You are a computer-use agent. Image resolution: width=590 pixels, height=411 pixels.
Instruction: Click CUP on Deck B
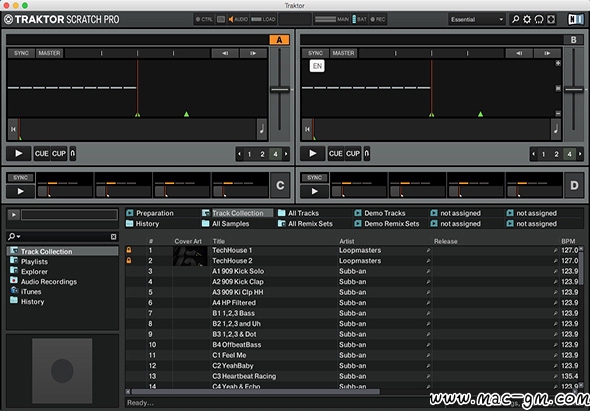[353, 154]
